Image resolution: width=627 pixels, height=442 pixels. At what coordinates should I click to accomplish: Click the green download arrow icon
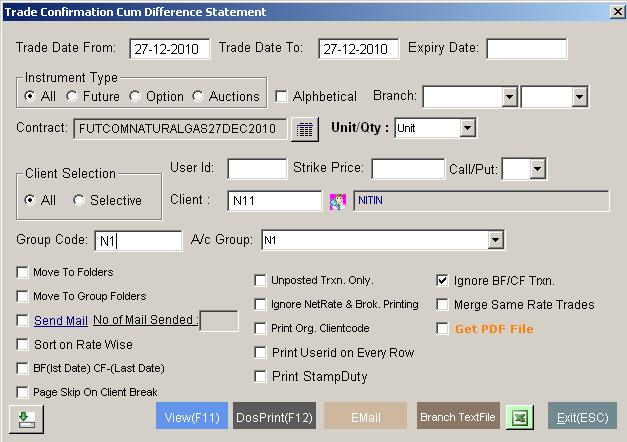(x=23, y=418)
